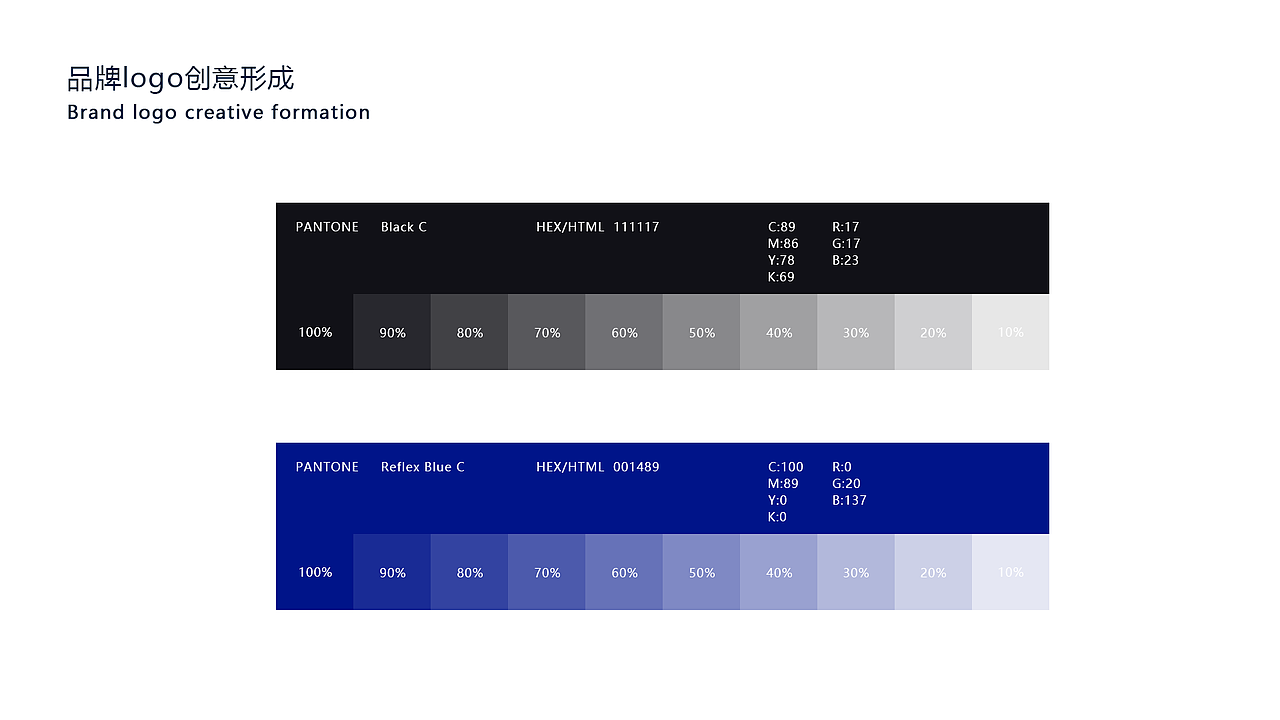Screen dimensions: 1280x720
Task: Click the Chinese title 品牌logo创意形成
Action: [181, 78]
